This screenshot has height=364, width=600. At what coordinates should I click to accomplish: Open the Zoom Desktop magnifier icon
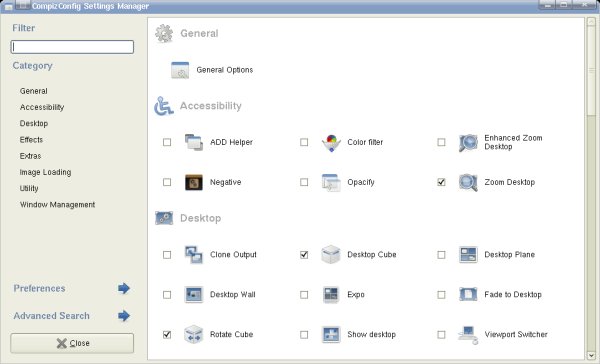[468, 182]
